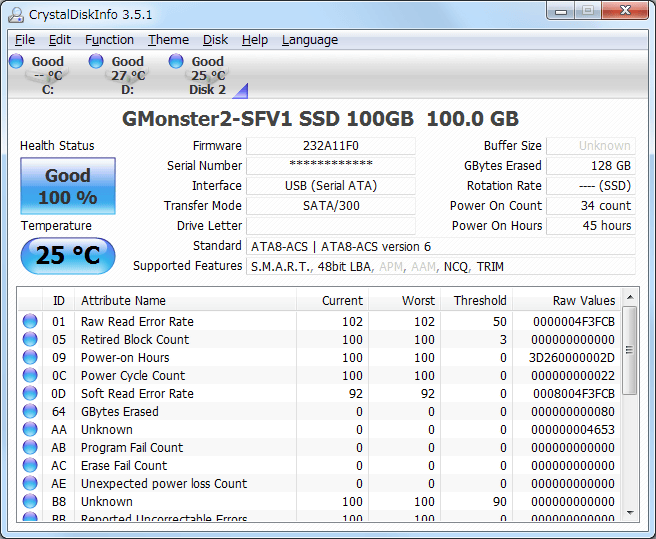Select the Unexpected power loss Count text
656x539 pixels.
[164, 483]
